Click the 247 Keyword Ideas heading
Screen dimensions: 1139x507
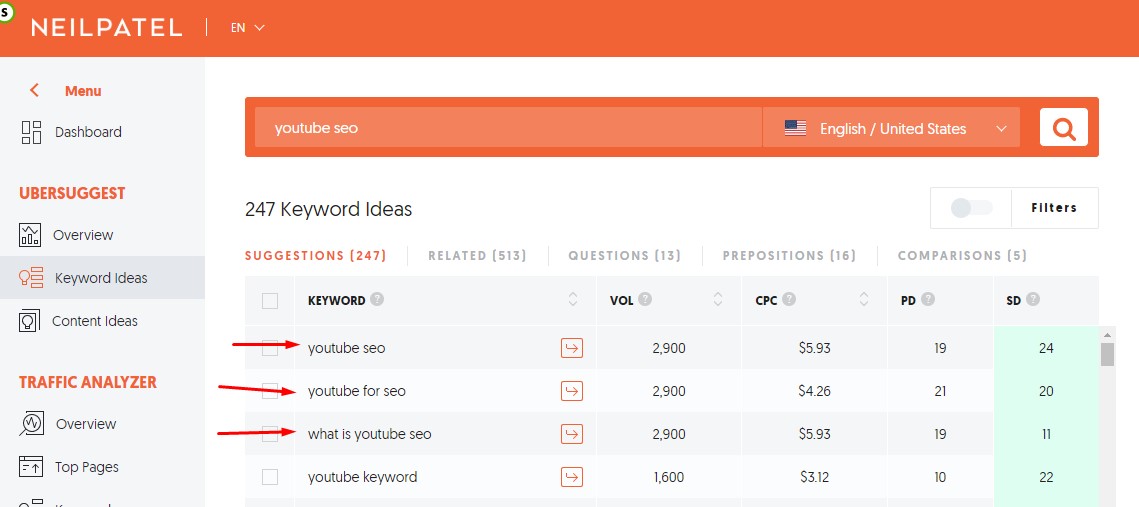point(328,210)
